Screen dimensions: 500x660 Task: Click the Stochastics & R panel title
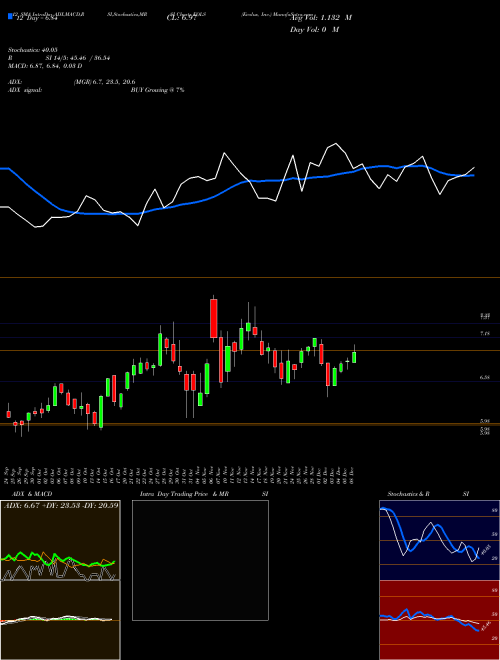coord(409,494)
